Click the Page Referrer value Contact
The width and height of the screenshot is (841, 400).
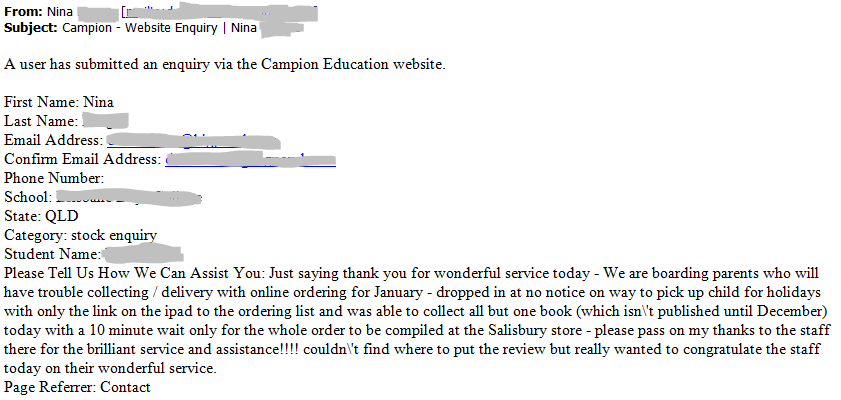coord(126,387)
